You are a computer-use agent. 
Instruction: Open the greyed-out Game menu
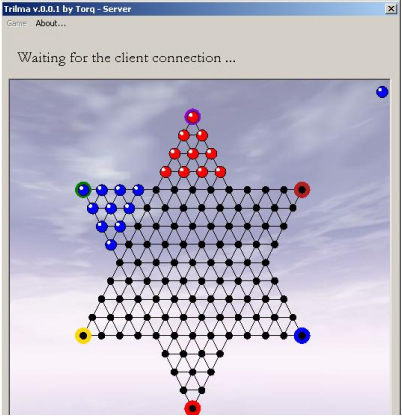pyautogui.click(x=16, y=23)
